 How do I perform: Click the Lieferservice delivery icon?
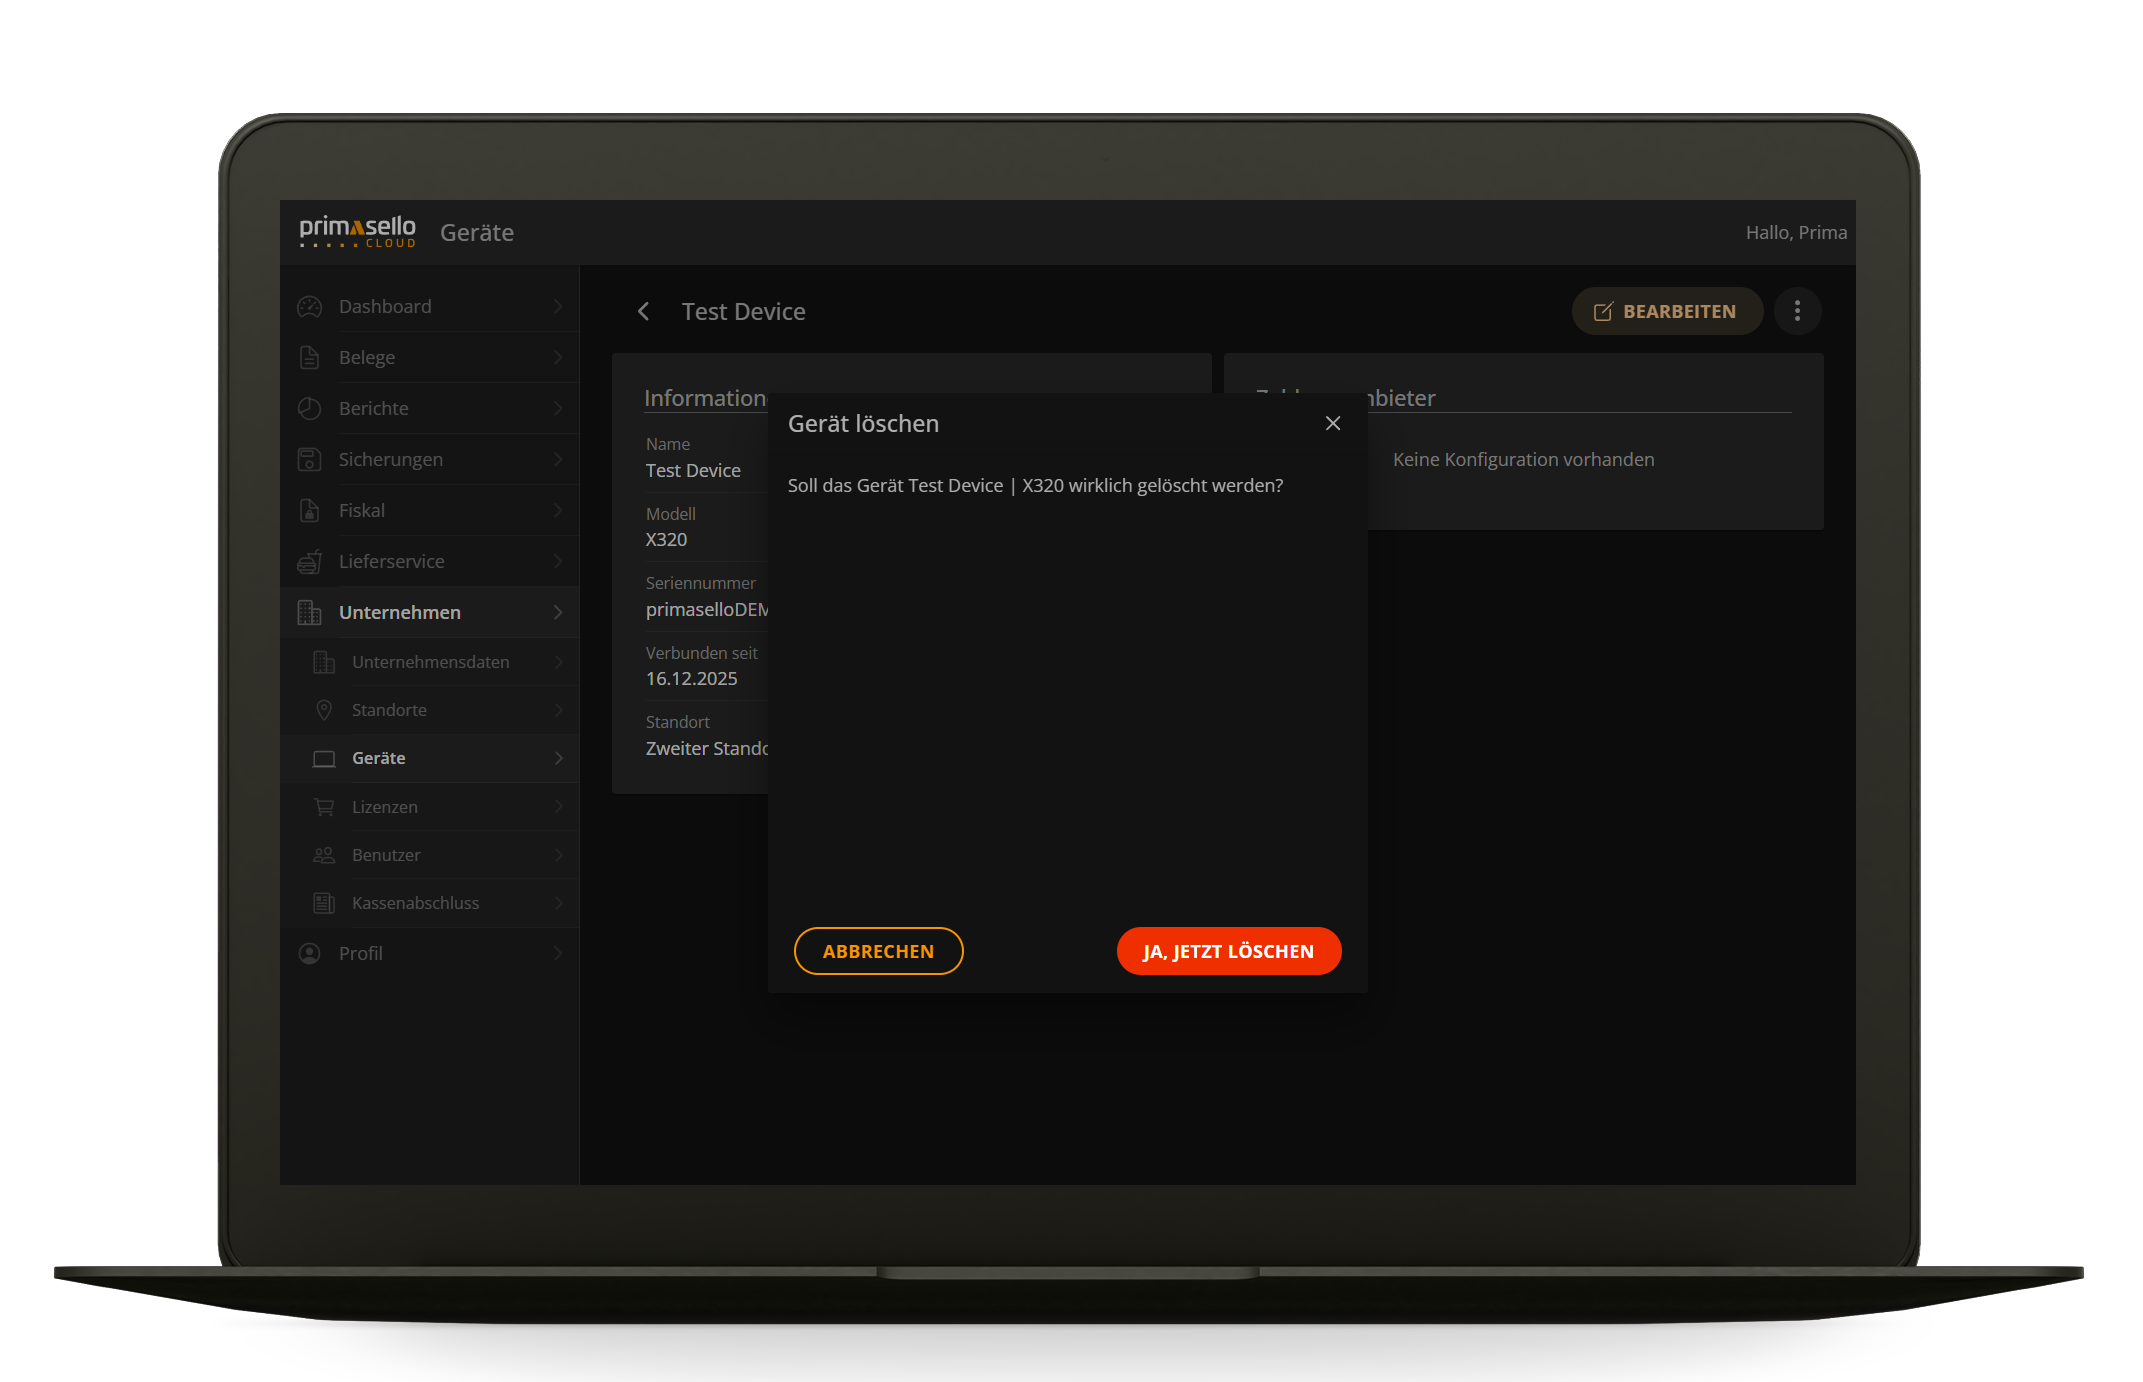tap(310, 562)
